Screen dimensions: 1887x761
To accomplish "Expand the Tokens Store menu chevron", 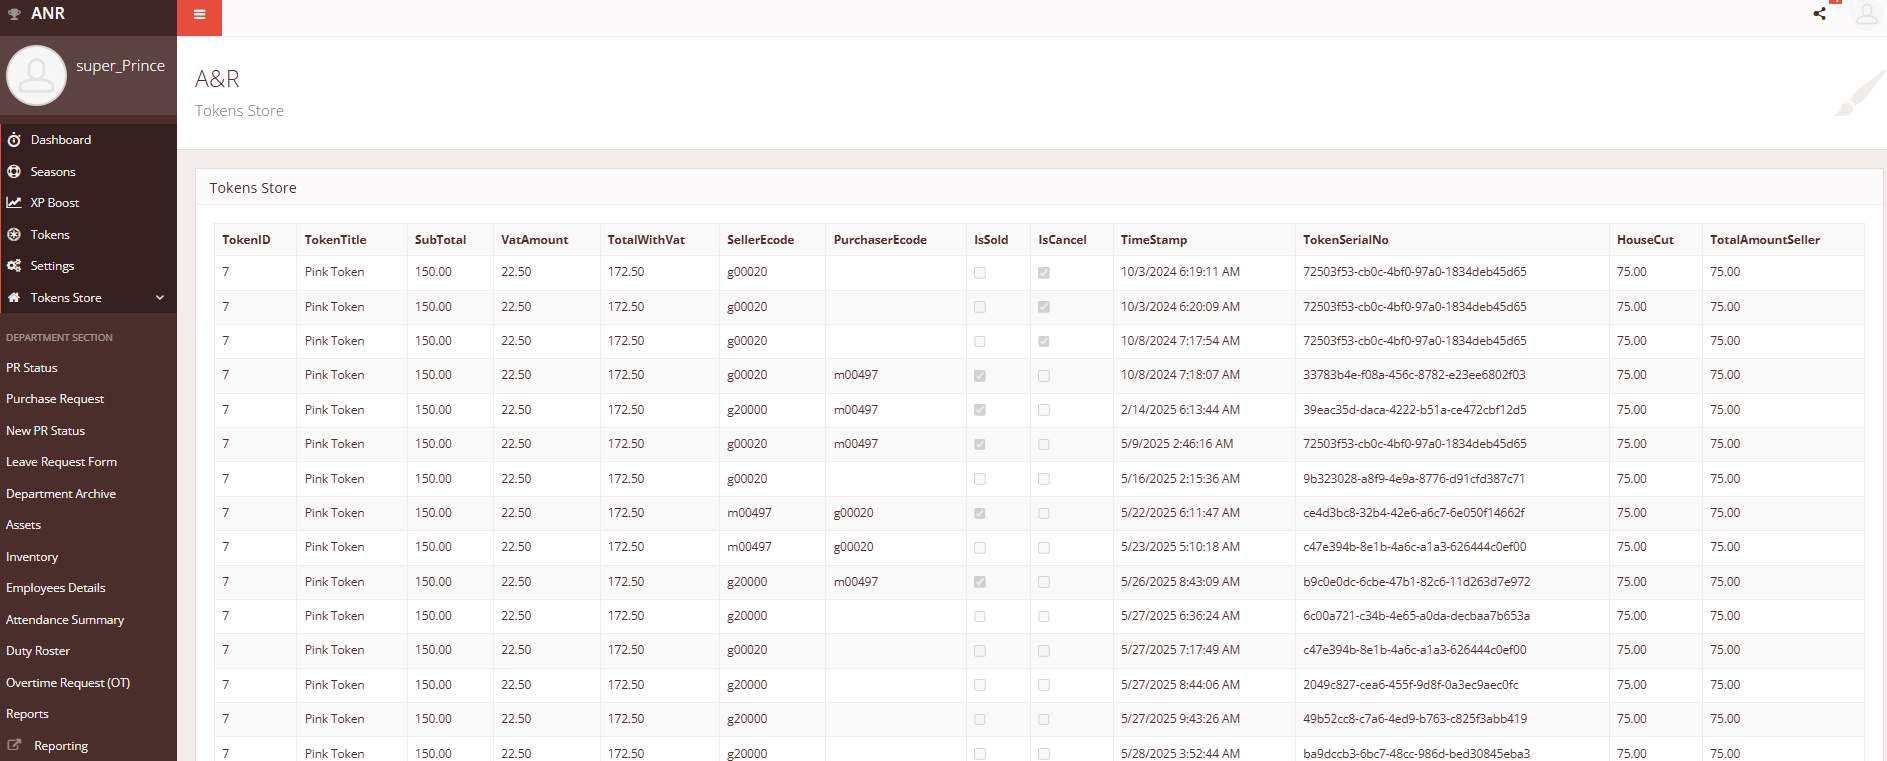I will click(160, 298).
